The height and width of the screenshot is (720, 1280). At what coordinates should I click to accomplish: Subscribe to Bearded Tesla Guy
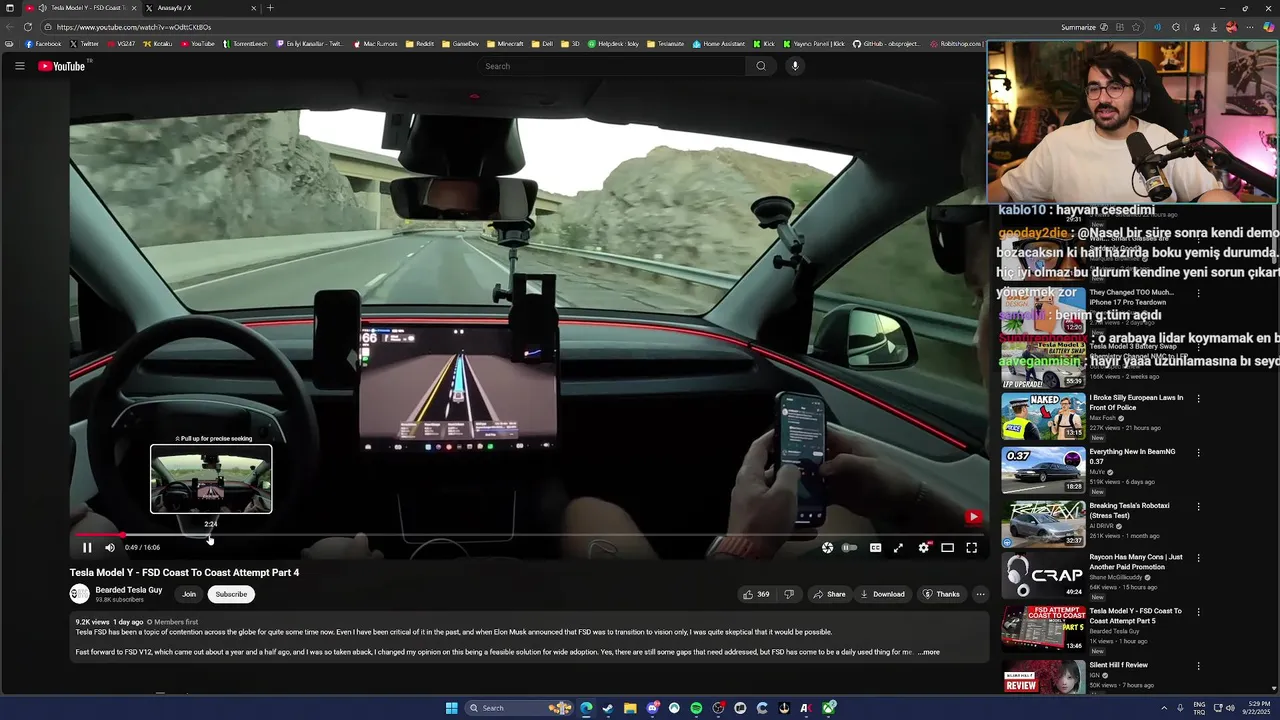click(x=231, y=594)
